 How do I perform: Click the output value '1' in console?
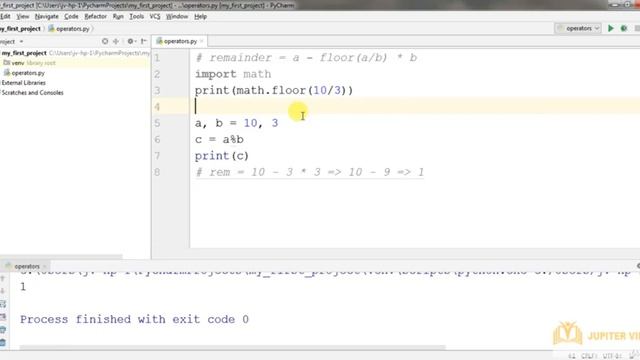23,287
